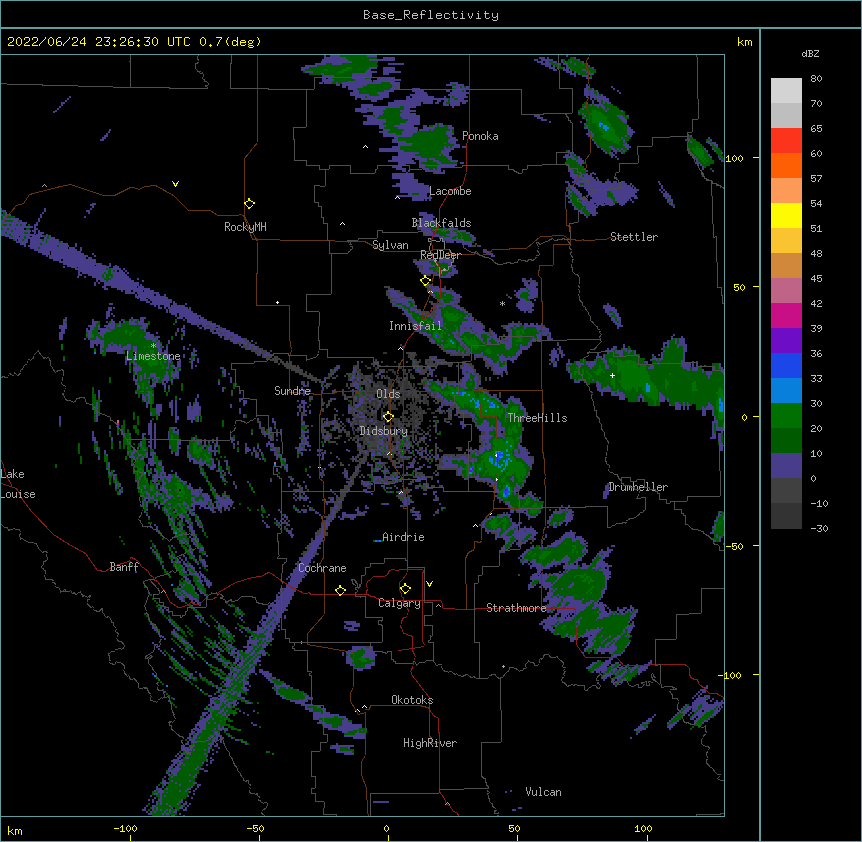The width and height of the screenshot is (862, 842).
Task: Click the white asterisk above Limestone label
Action: [x=153, y=346]
